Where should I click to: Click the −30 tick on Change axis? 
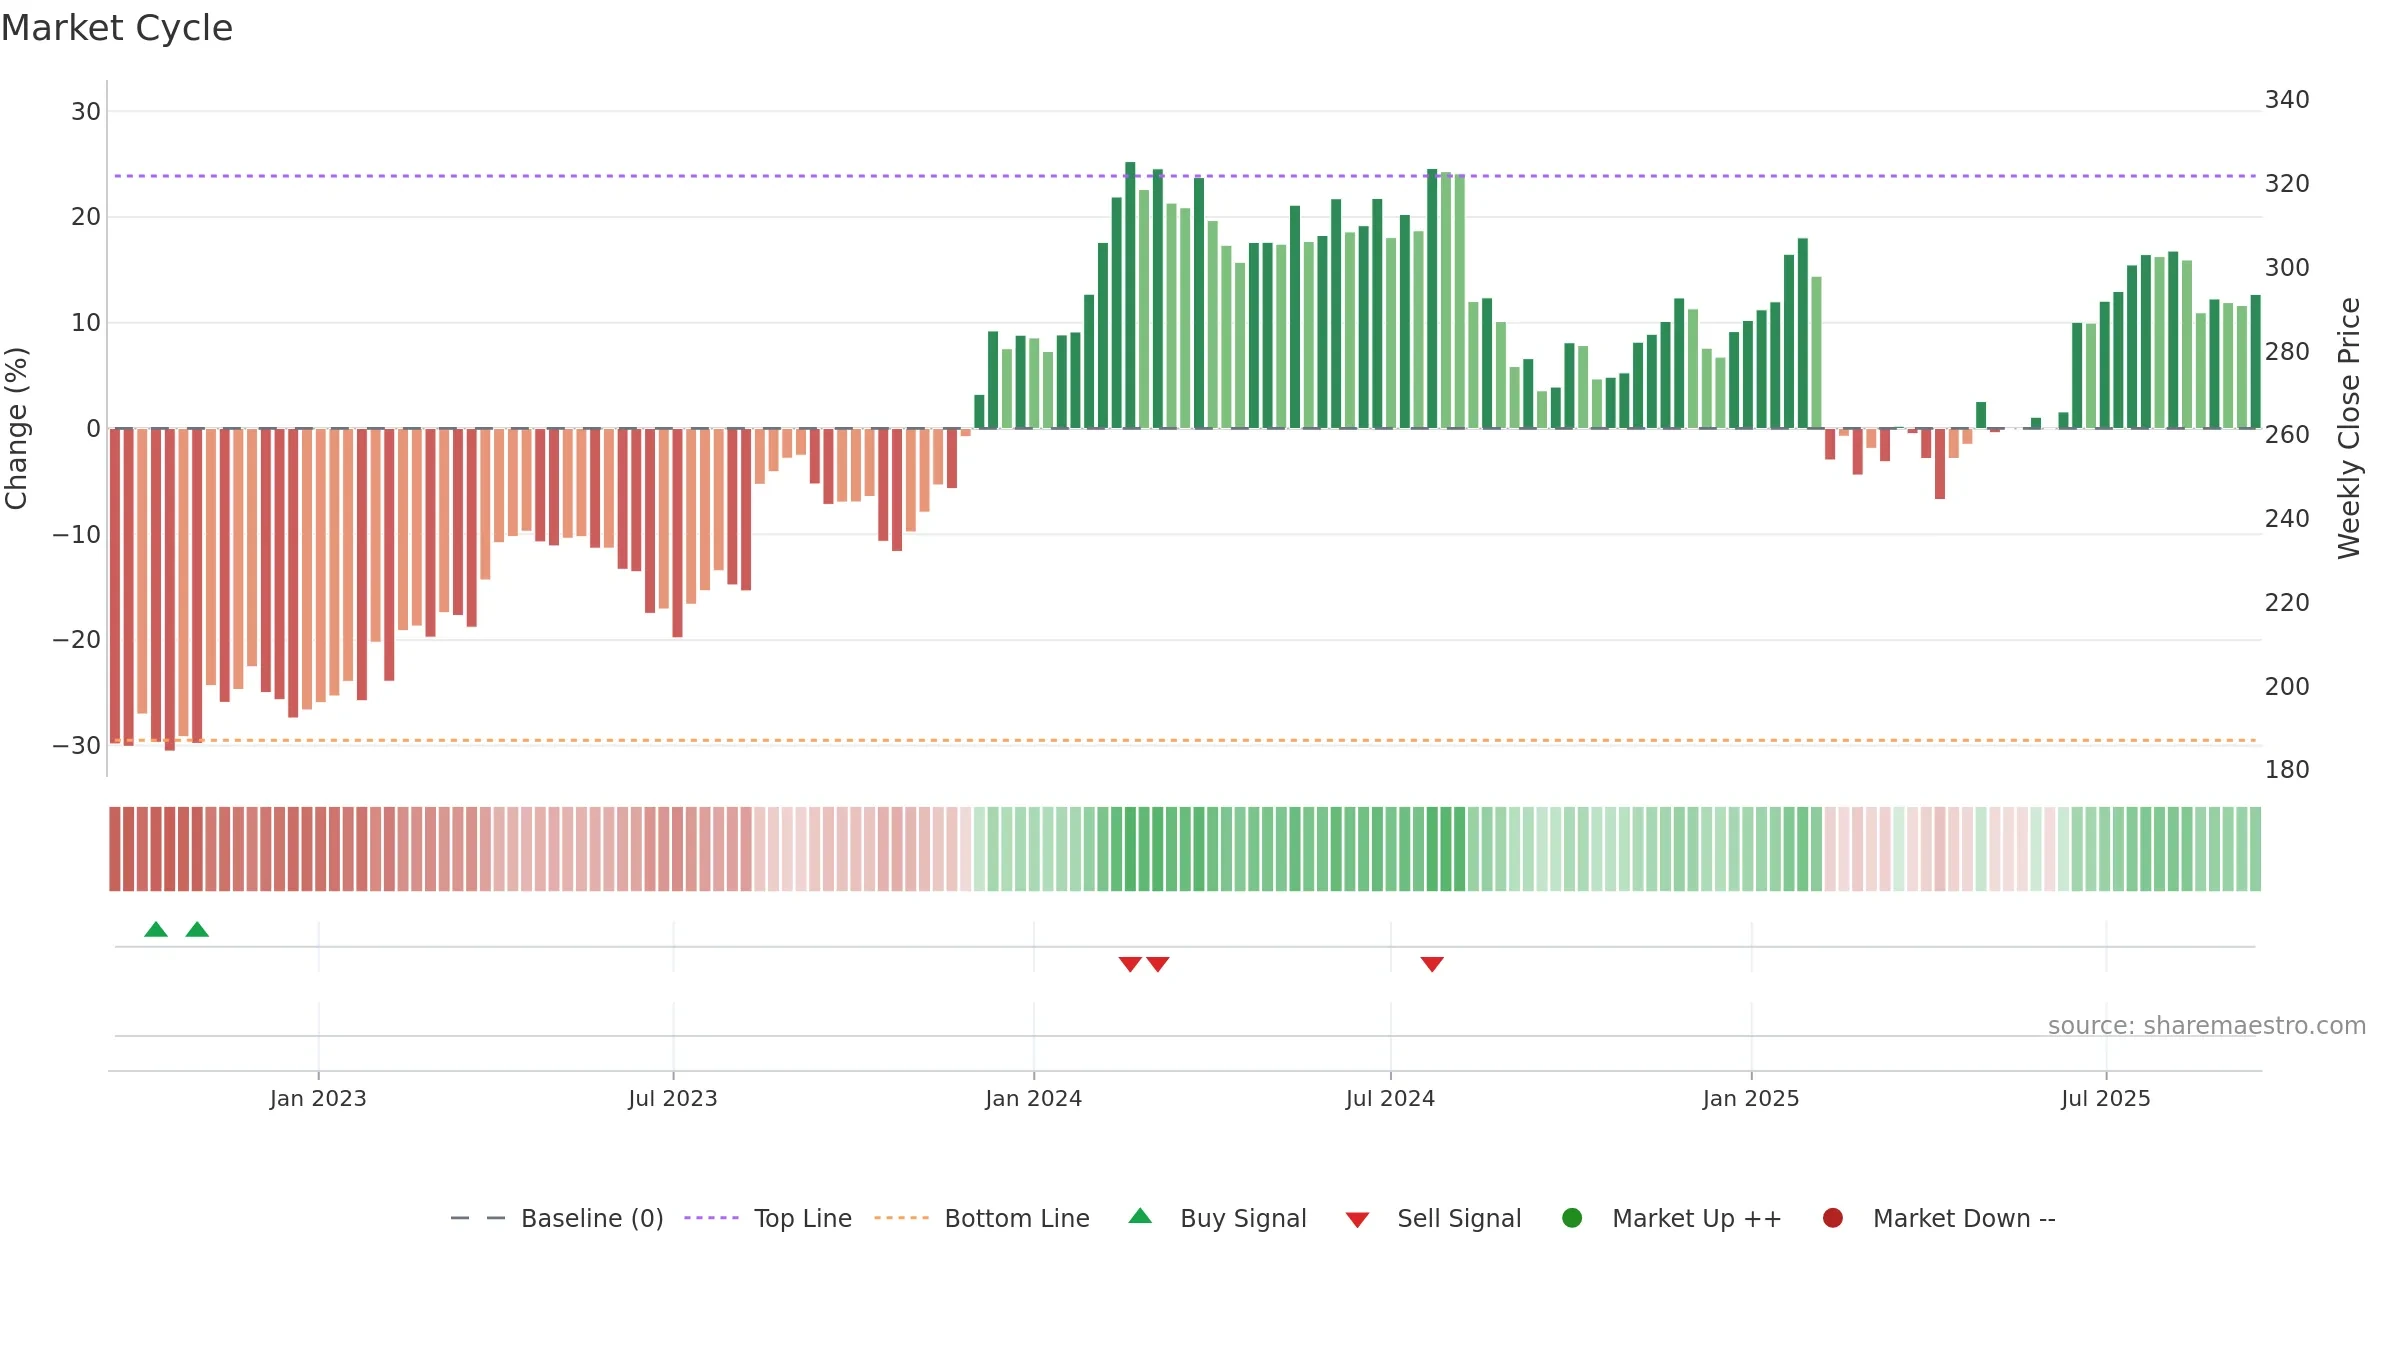(x=77, y=746)
